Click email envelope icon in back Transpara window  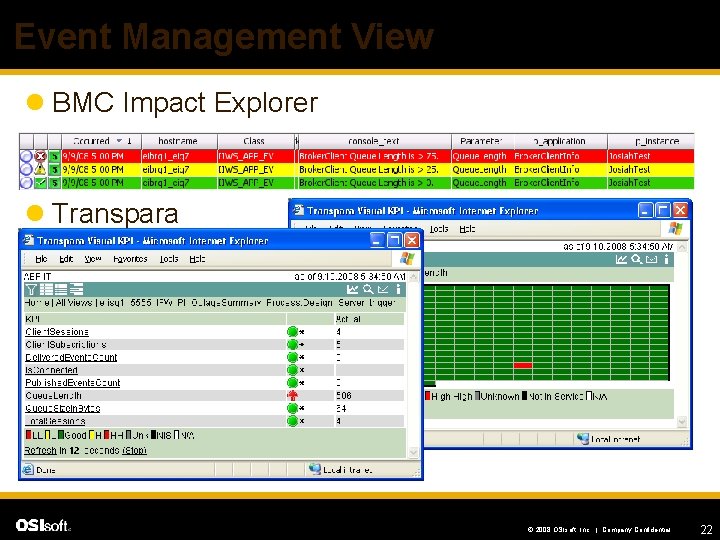[652, 259]
